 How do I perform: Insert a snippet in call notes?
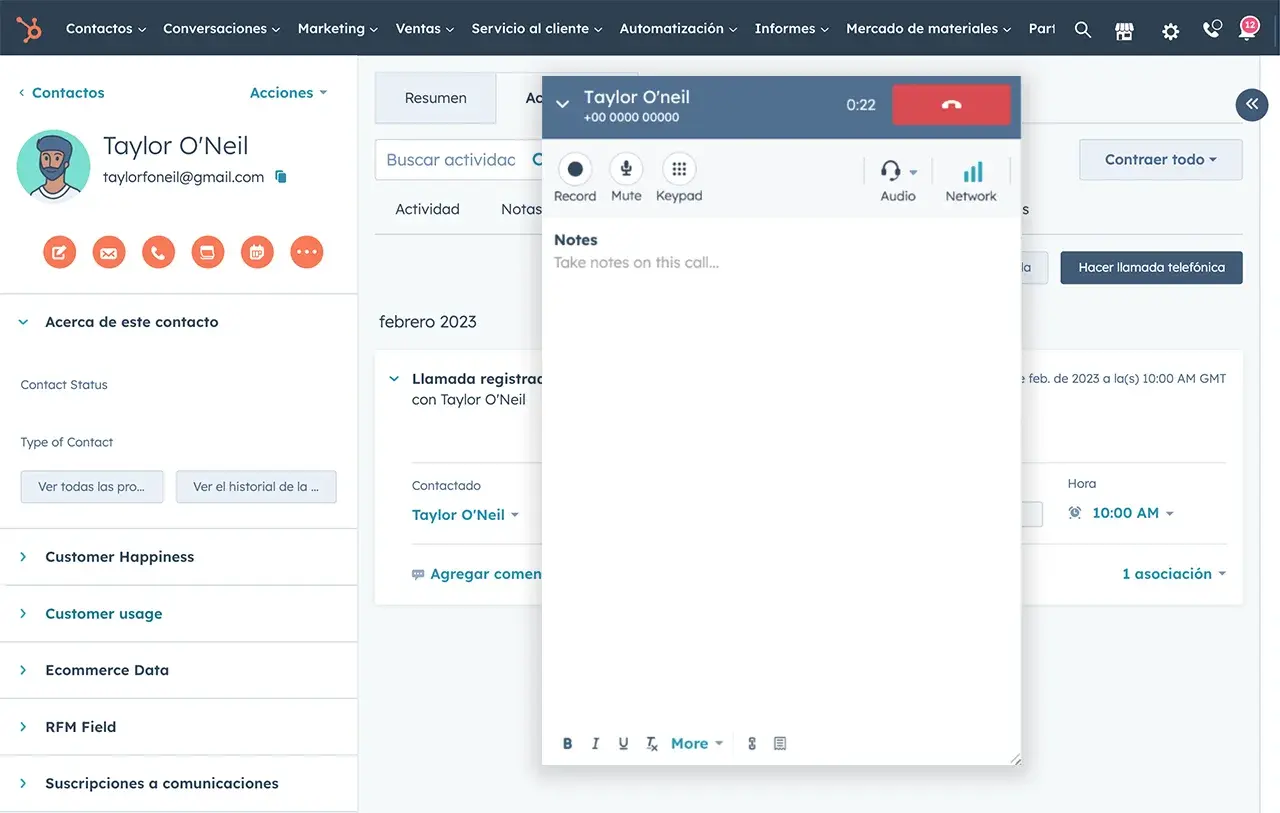(x=780, y=744)
